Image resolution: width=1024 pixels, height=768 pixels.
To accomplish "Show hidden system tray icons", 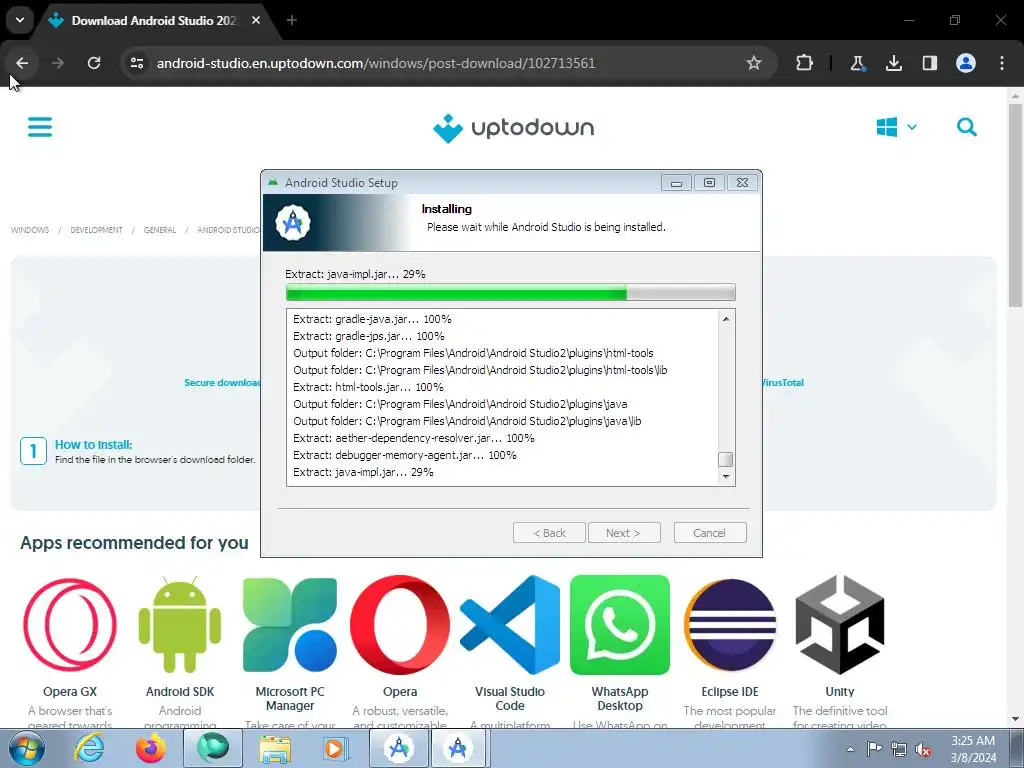I will click(850, 749).
